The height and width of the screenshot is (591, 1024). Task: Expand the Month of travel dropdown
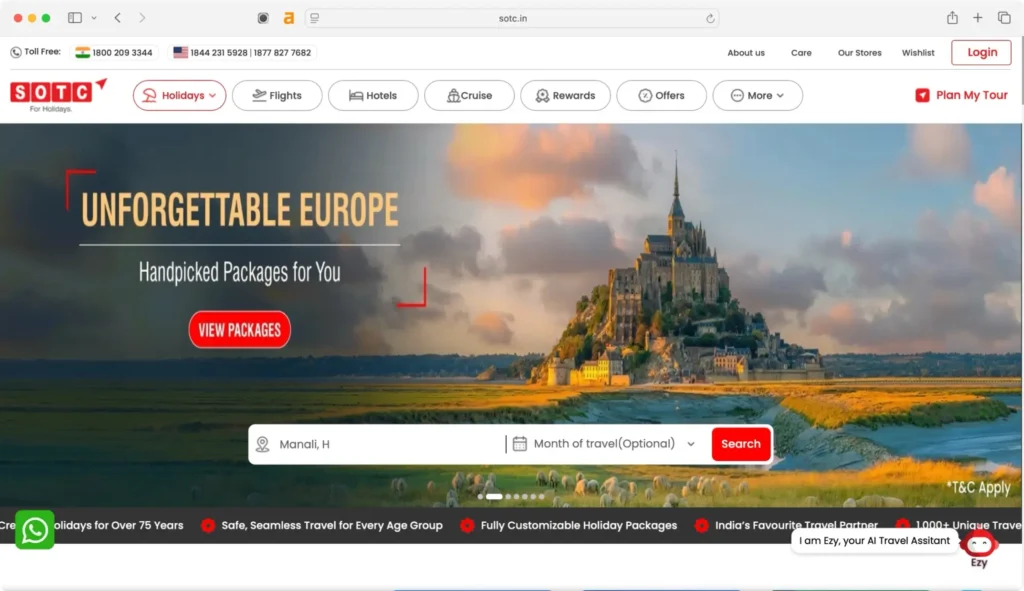691,443
